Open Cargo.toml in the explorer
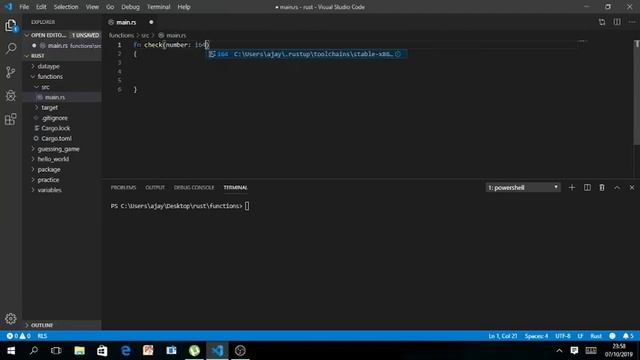640x360 pixels. coord(56,138)
